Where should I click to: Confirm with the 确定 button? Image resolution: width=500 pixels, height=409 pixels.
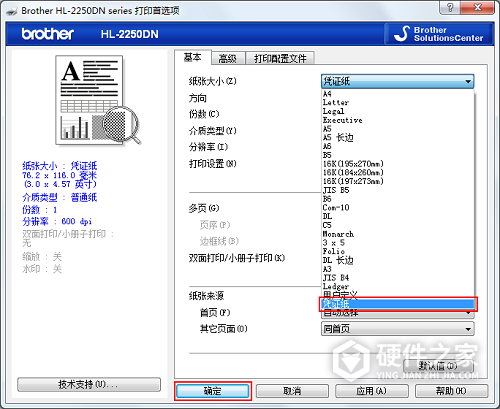213,391
